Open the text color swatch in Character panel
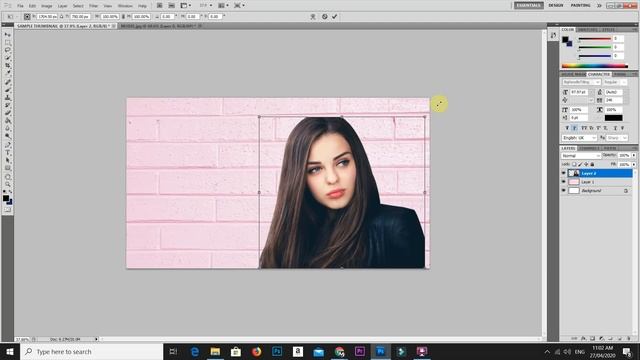Viewport: 640px width, 360px height. point(613,118)
